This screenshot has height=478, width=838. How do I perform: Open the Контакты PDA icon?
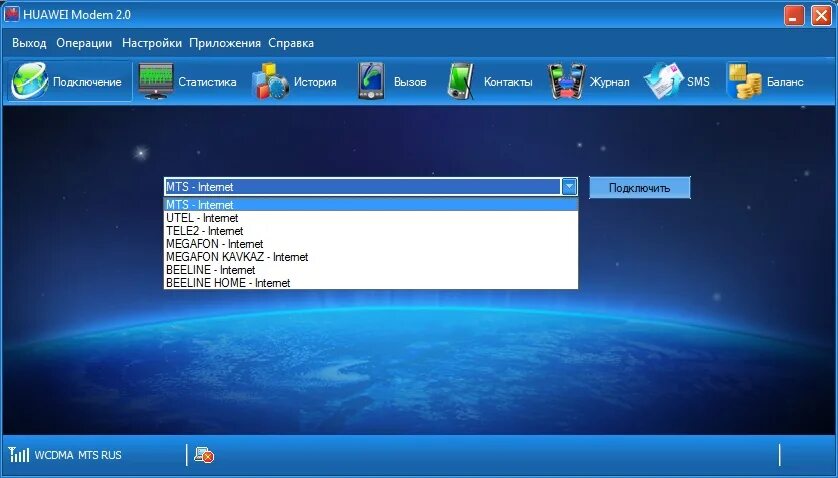460,81
